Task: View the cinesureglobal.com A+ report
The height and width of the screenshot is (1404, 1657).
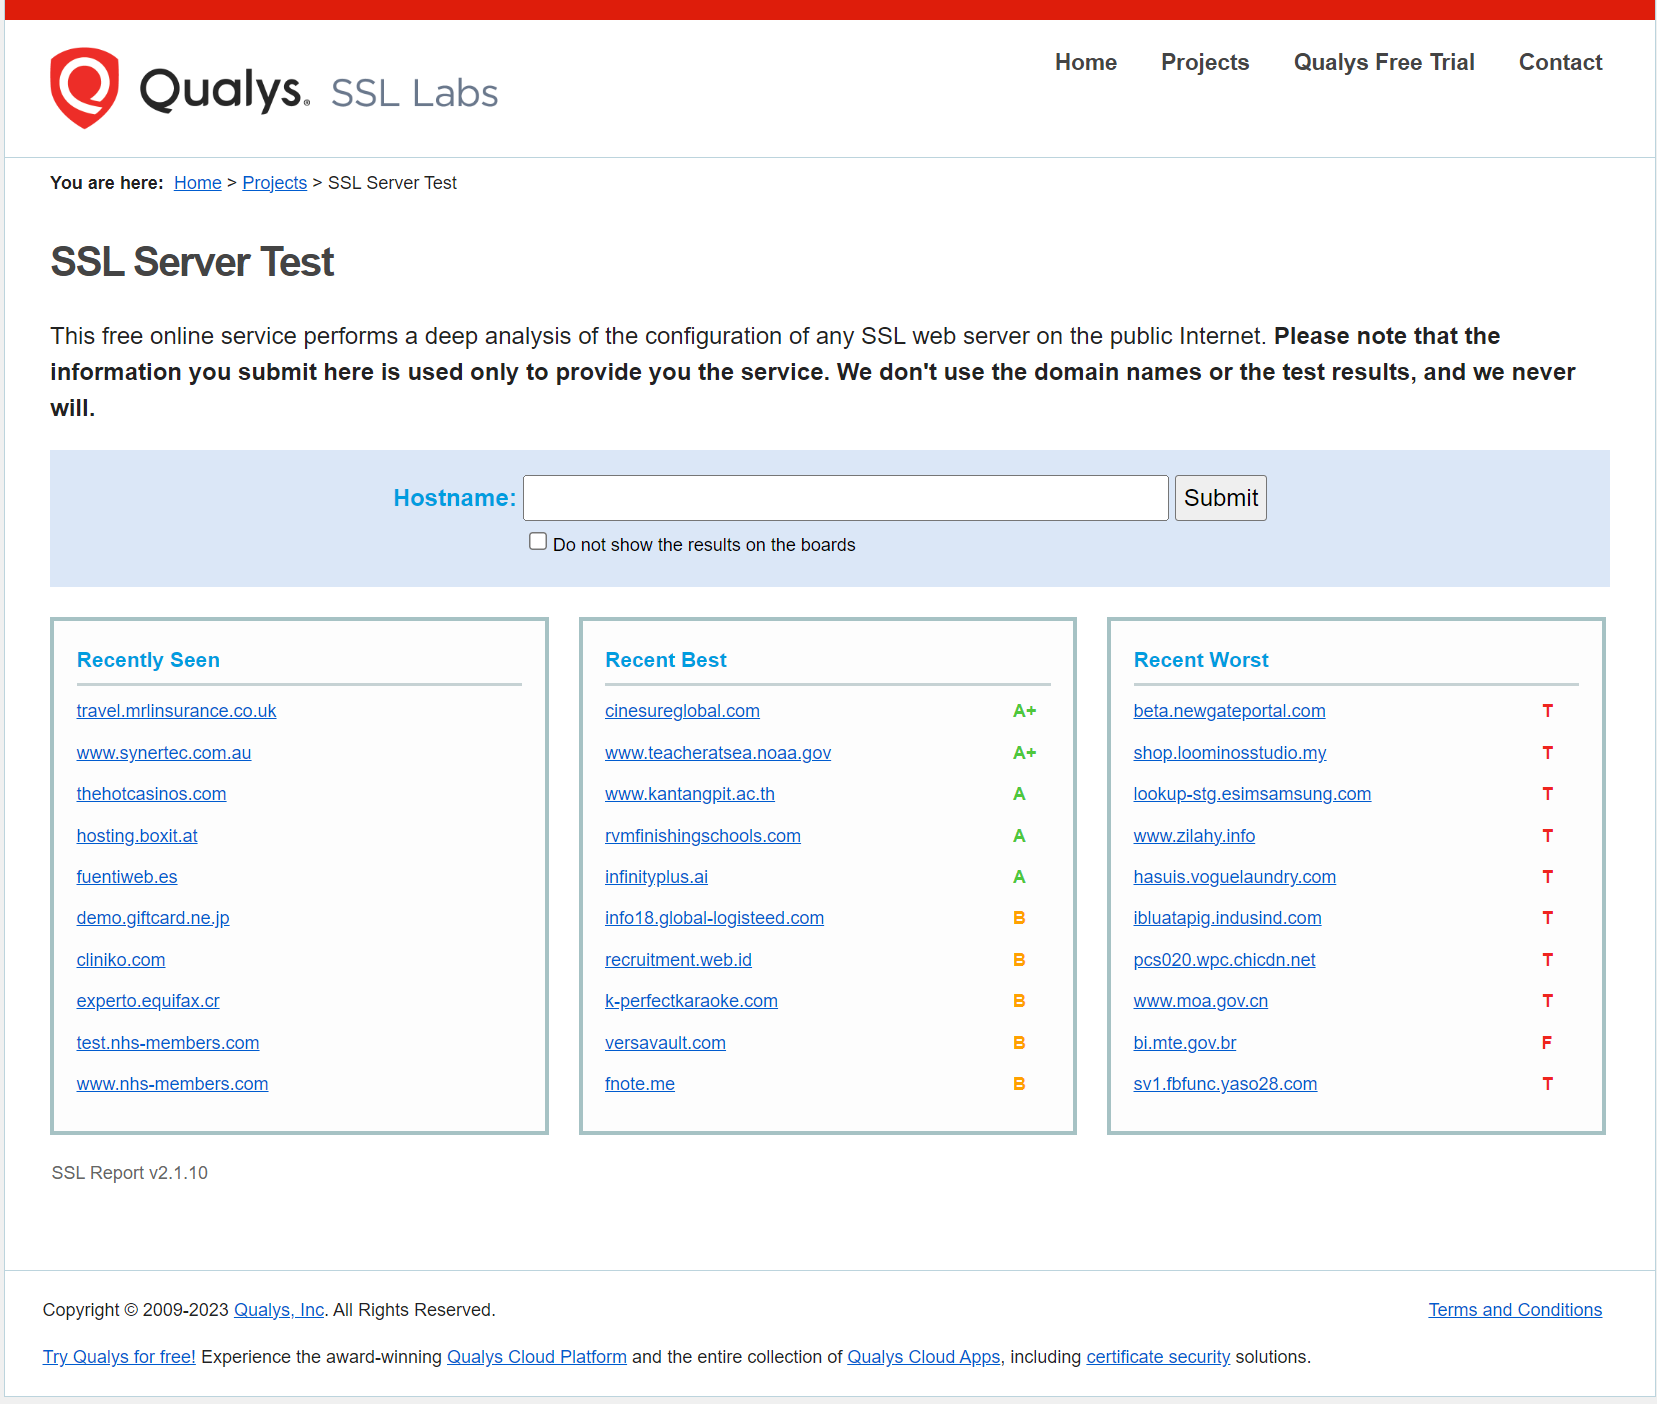Action: pyautogui.click(x=681, y=711)
